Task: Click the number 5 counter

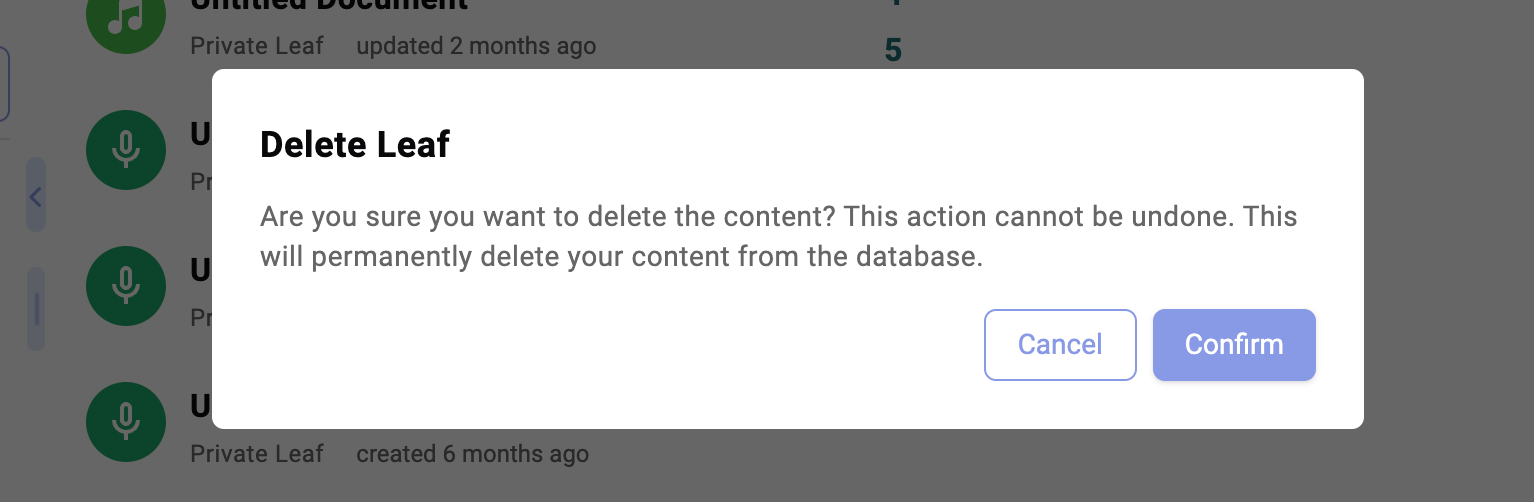Action: tap(893, 50)
